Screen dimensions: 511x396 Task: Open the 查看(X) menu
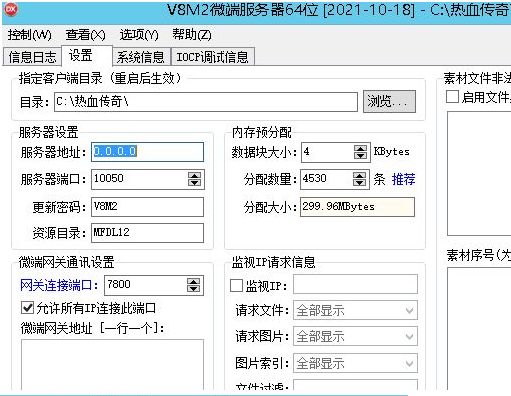85,35
